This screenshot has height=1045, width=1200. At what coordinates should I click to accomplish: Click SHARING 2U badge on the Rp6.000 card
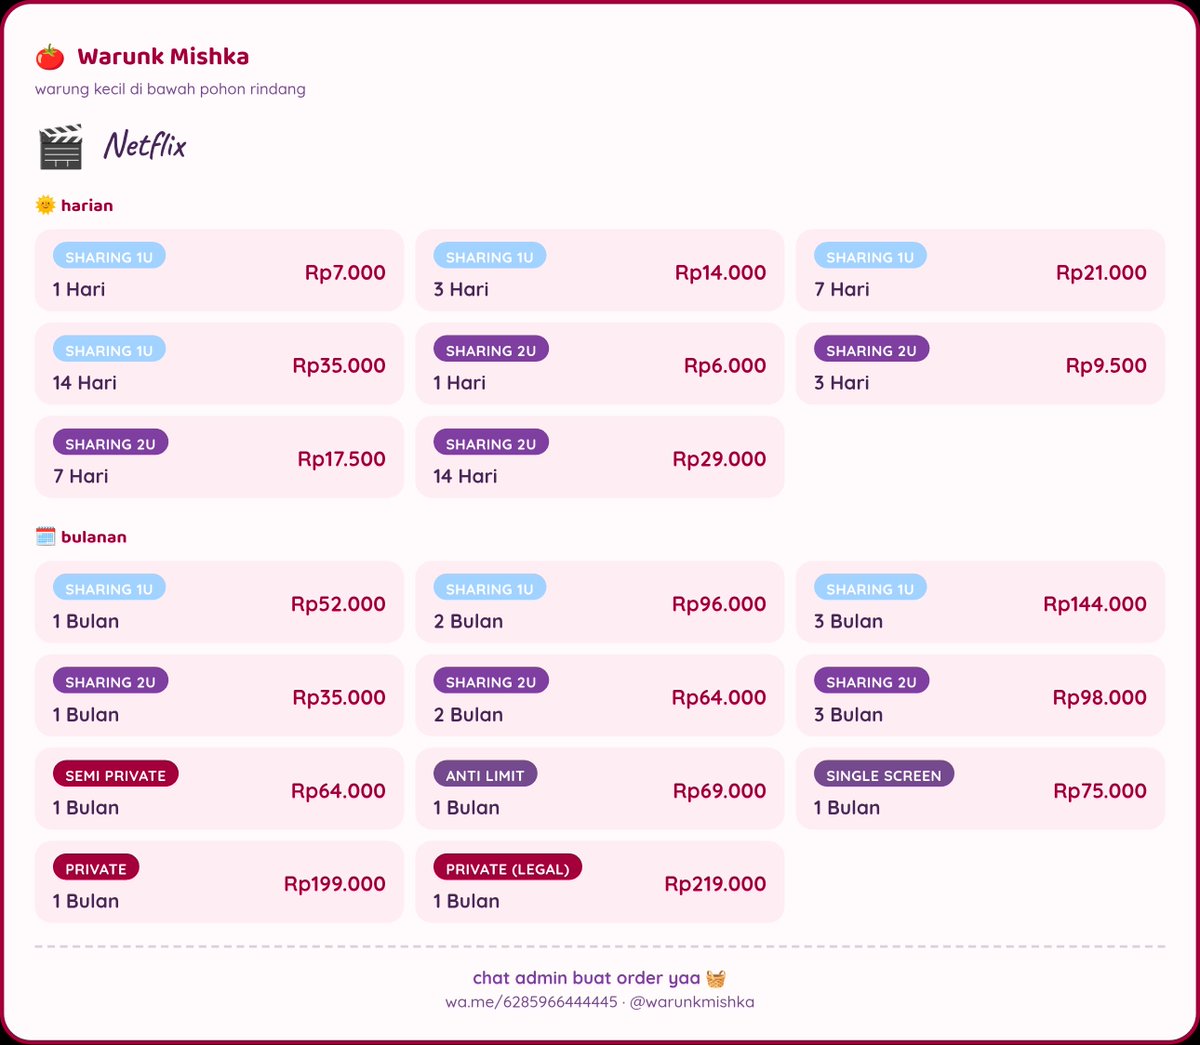[x=491, y=350]
